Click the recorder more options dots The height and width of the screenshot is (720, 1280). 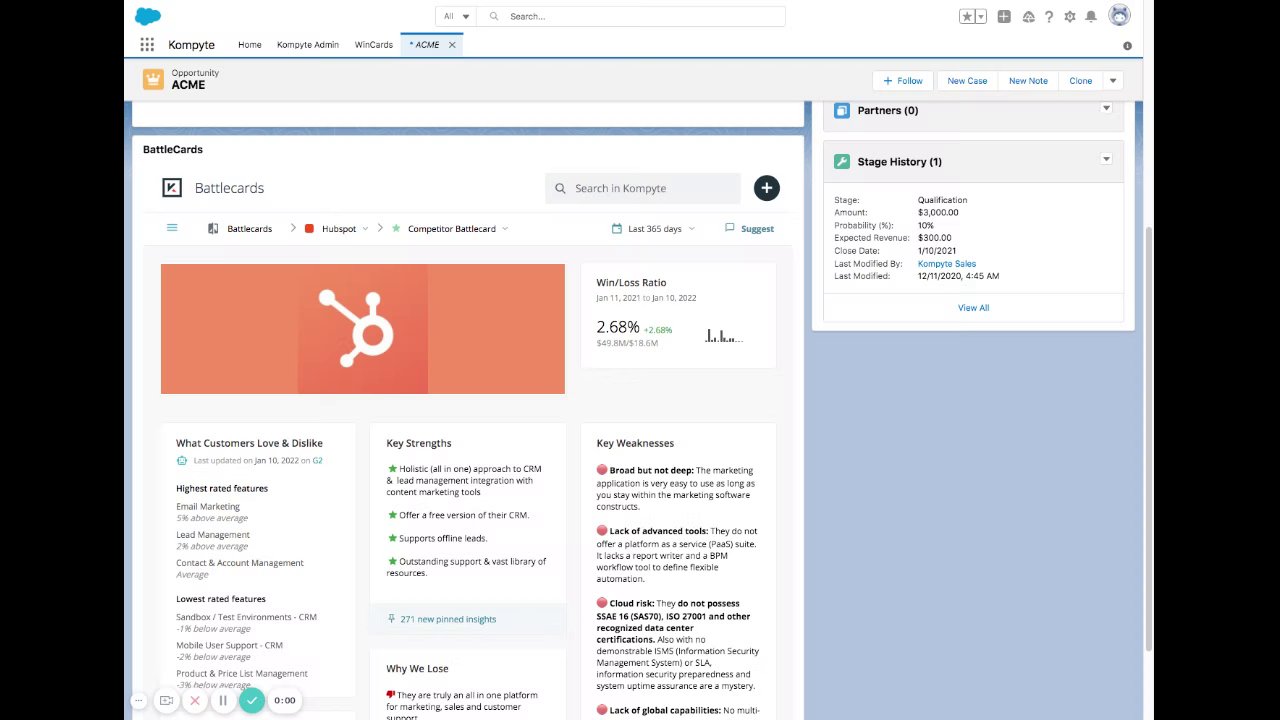[139, 701]
